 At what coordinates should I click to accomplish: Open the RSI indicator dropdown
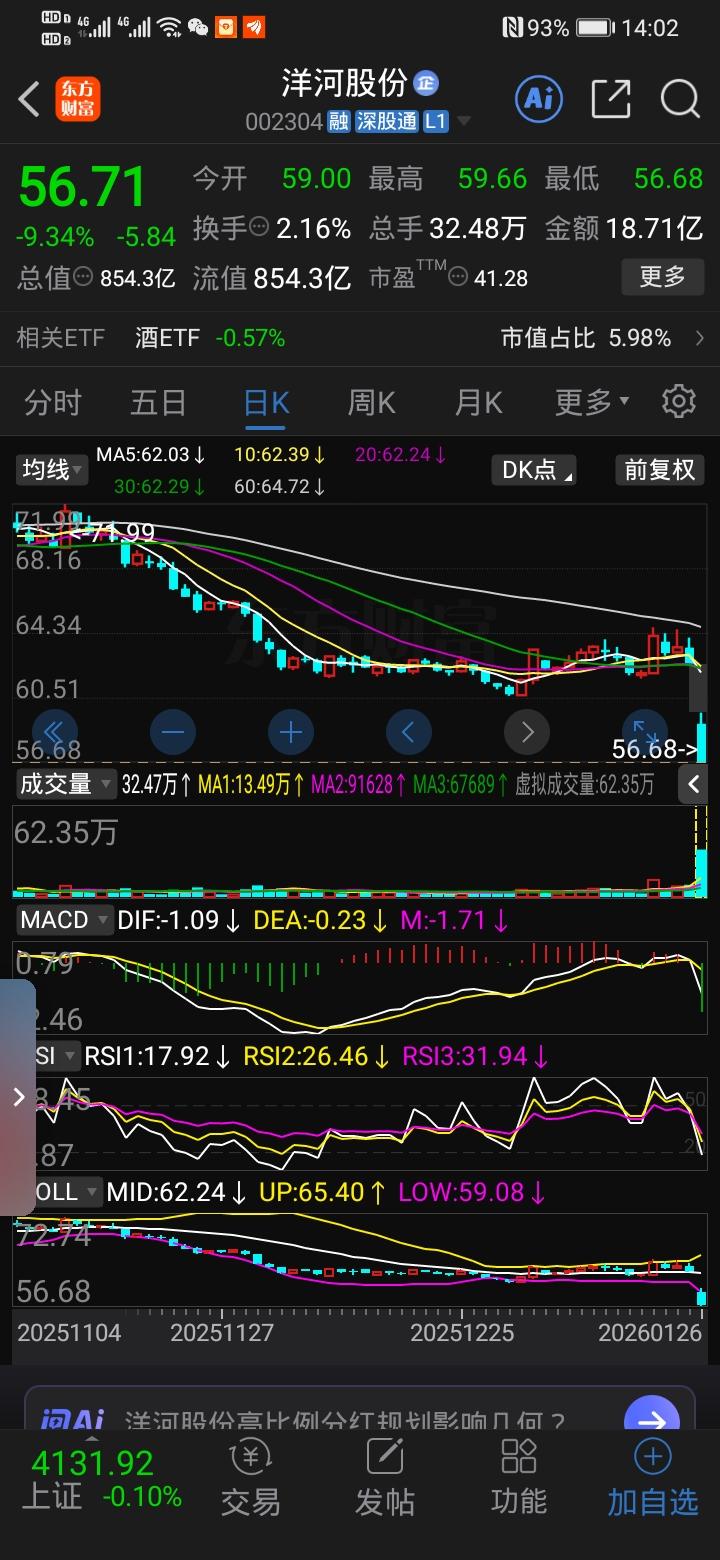click(x=58, y=1055)
